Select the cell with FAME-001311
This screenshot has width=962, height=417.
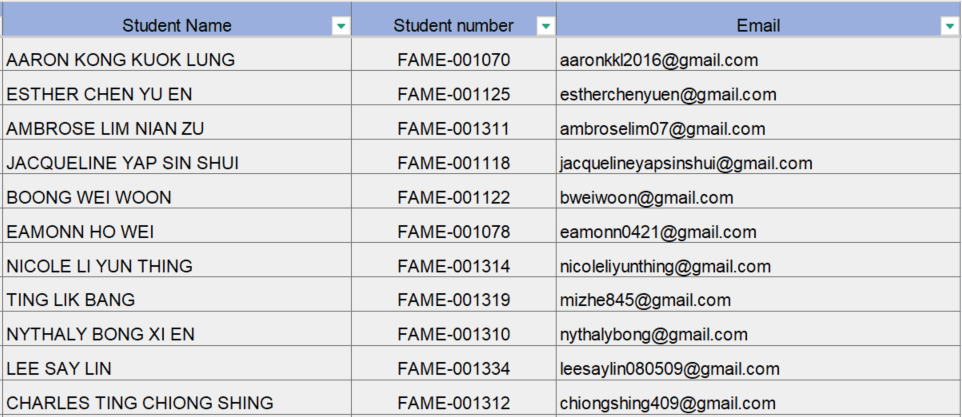point(453,129)
